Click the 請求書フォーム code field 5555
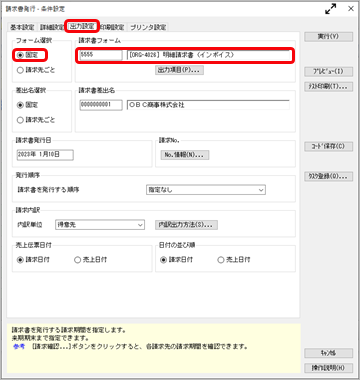 click(x=101, y=55)
